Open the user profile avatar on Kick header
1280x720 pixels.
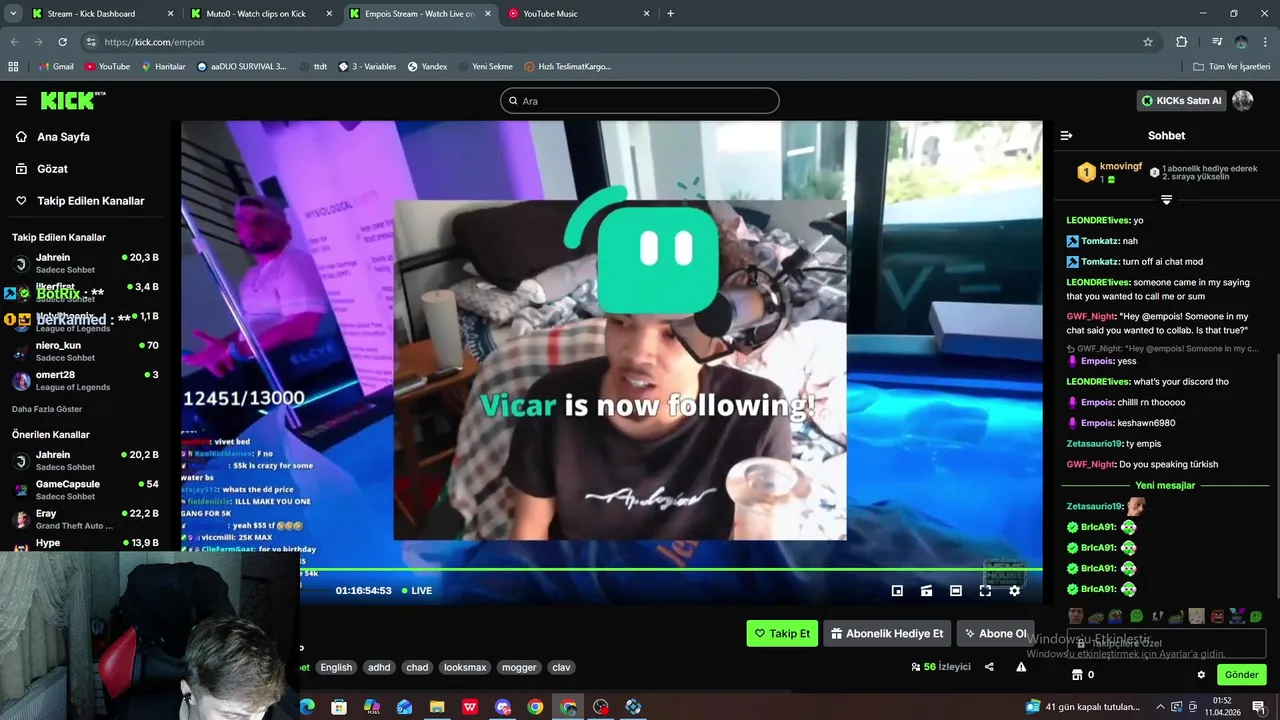pyautogui.click(x=1242, y=101)
